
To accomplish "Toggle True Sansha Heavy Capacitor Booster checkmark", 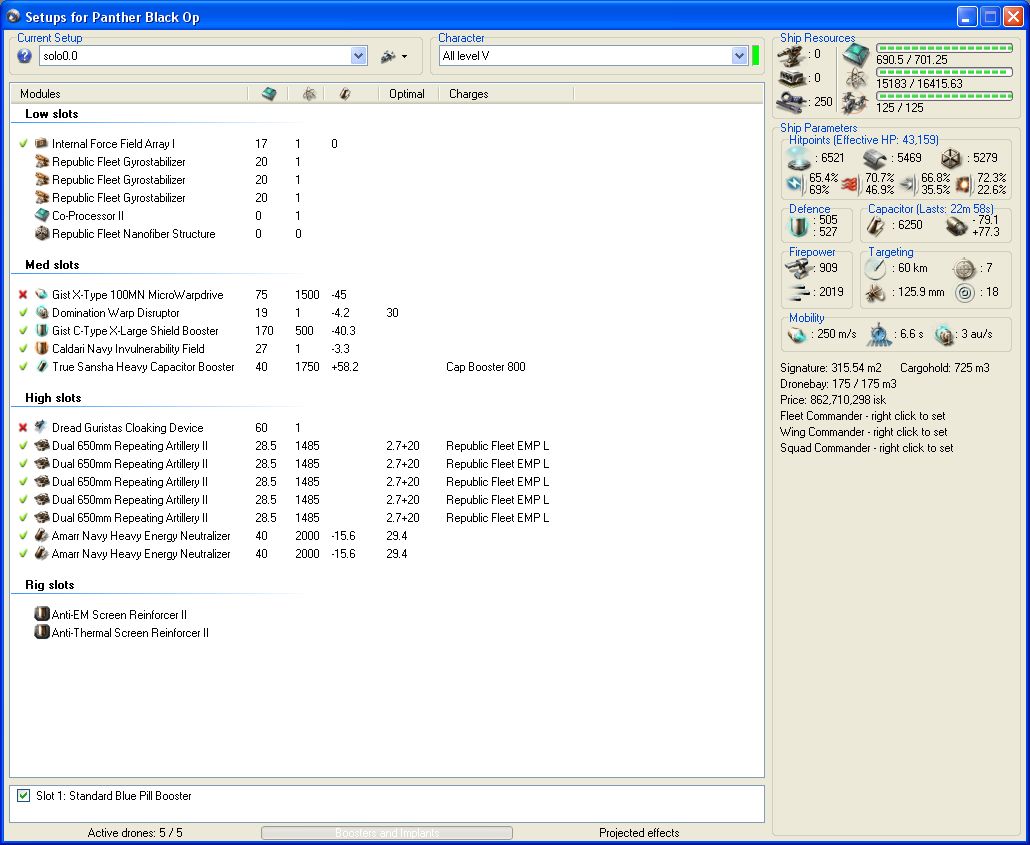I will coord(24,367).
